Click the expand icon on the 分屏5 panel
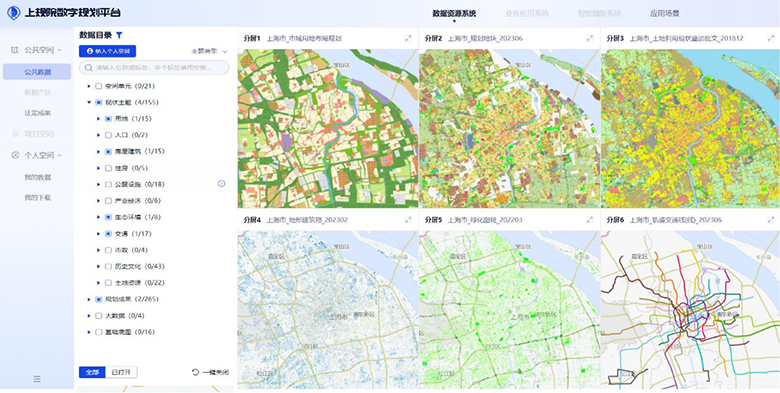Image resolution: width=780 pixels, height=393 pixels. click(589, 219)
